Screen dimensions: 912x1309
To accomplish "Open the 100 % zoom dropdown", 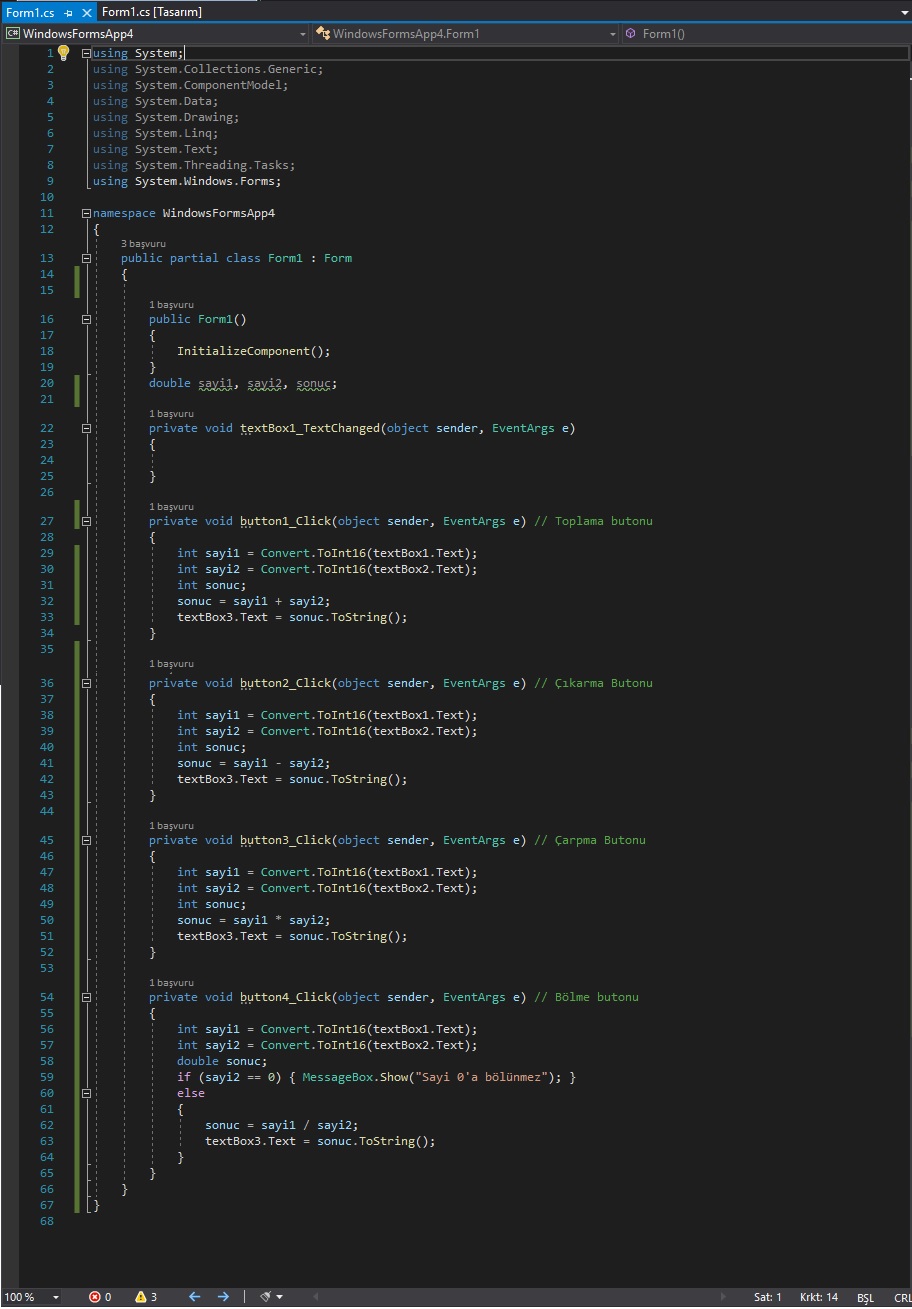I will pyautogui.click(x=32, y=1297).
